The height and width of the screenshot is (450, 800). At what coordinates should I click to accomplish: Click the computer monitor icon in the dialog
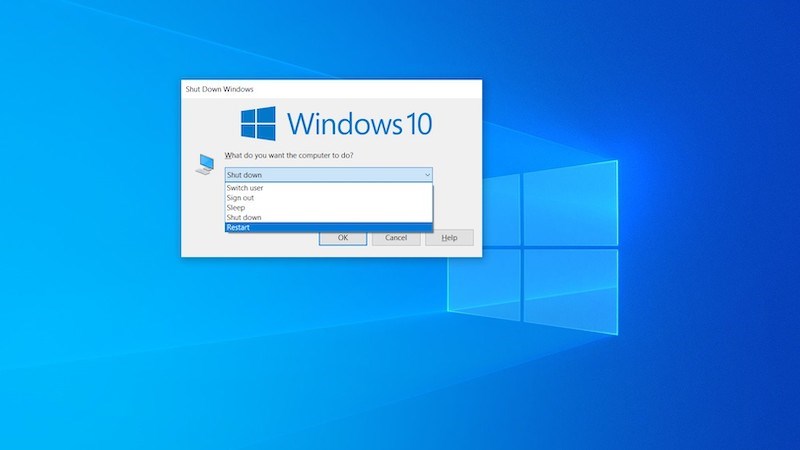point(204,164)
